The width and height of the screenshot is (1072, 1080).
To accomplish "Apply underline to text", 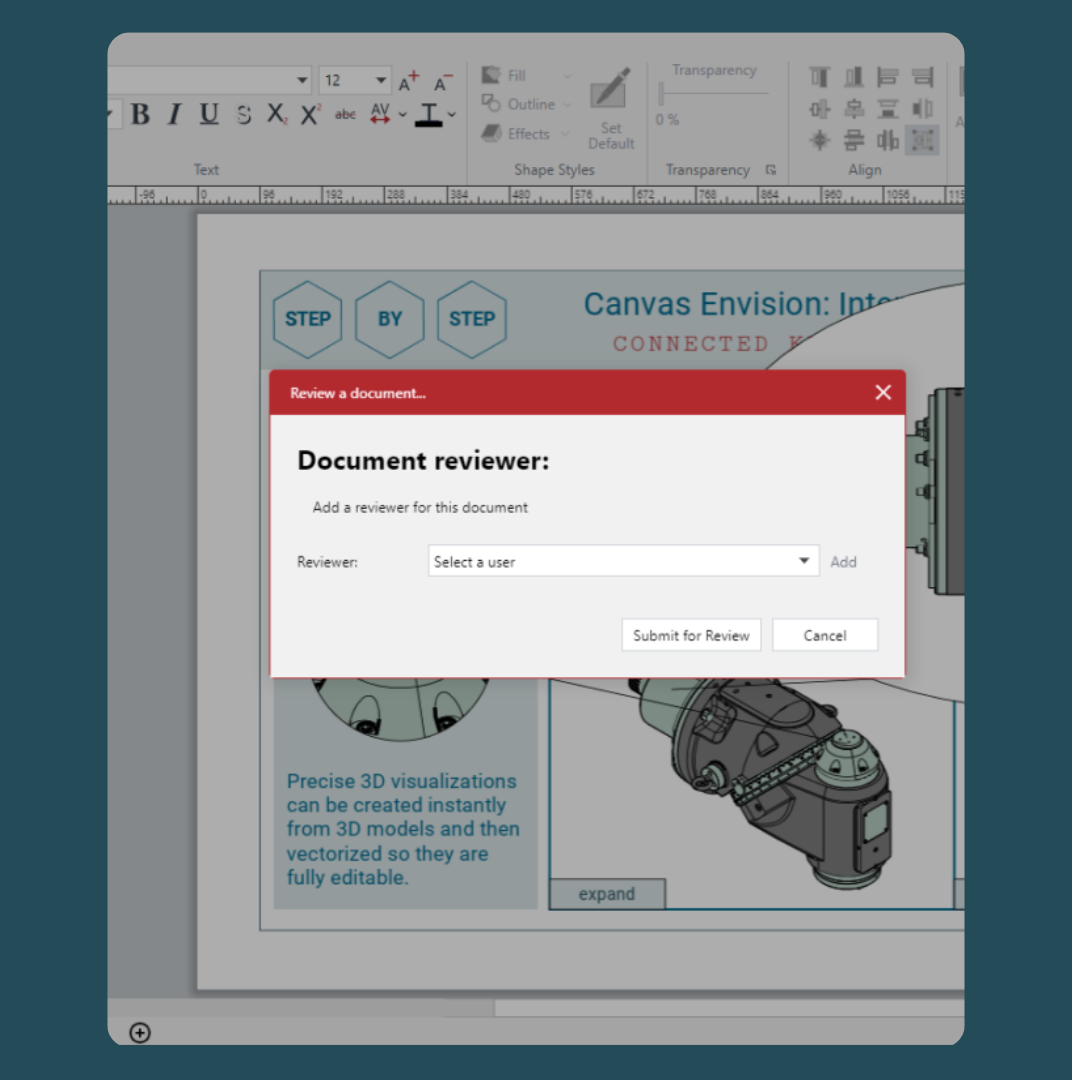I will coord(208,115).
